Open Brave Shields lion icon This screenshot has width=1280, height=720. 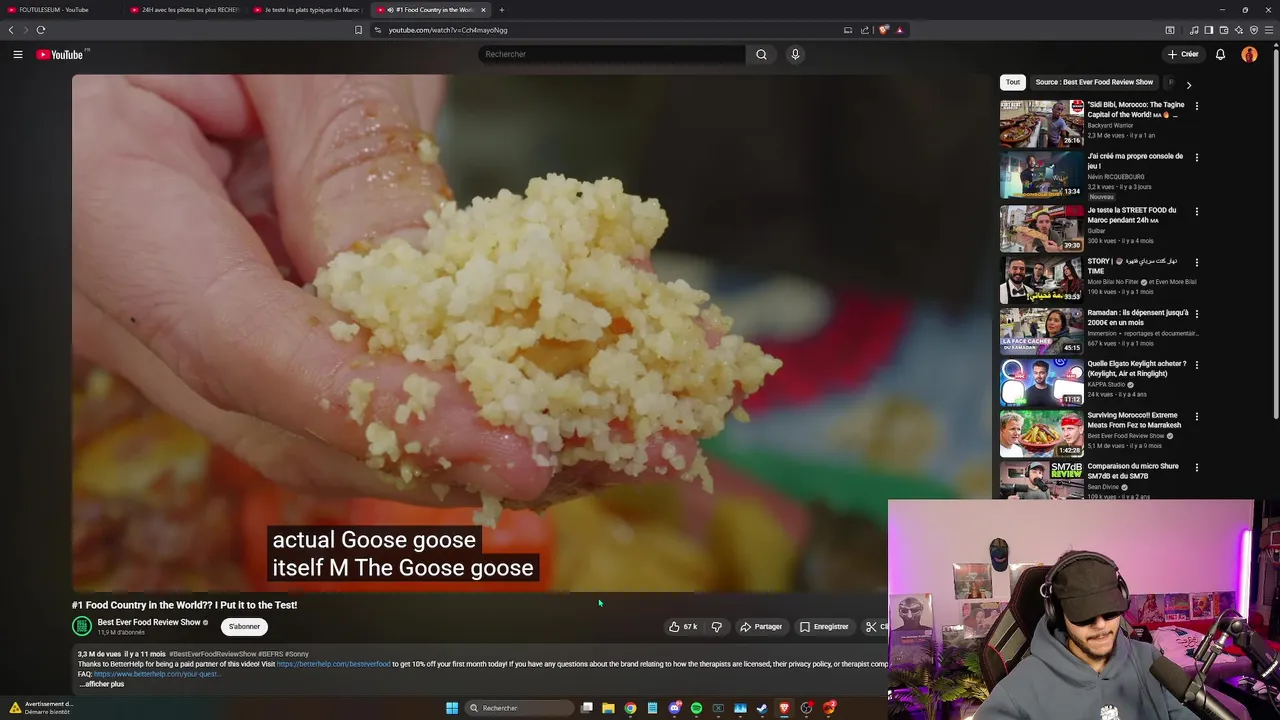tap(884, 30)
